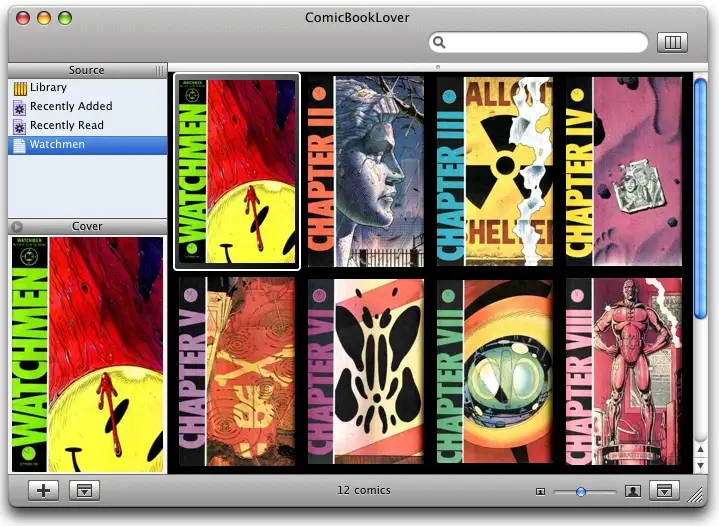Click the yellow minimize window button
The width and height of the screenshot is (719, 526).
(x=44, y=18)
